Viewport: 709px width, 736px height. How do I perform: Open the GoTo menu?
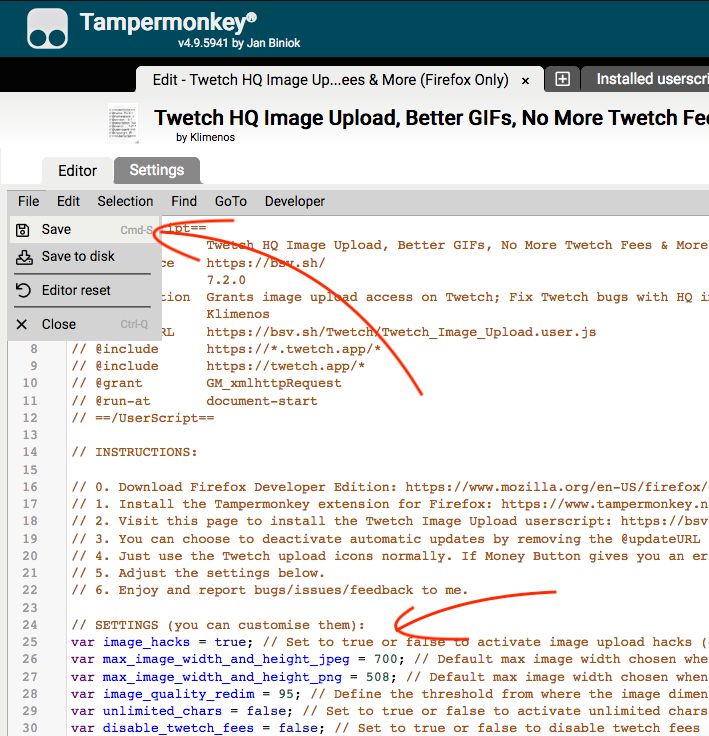coord(231,201)
